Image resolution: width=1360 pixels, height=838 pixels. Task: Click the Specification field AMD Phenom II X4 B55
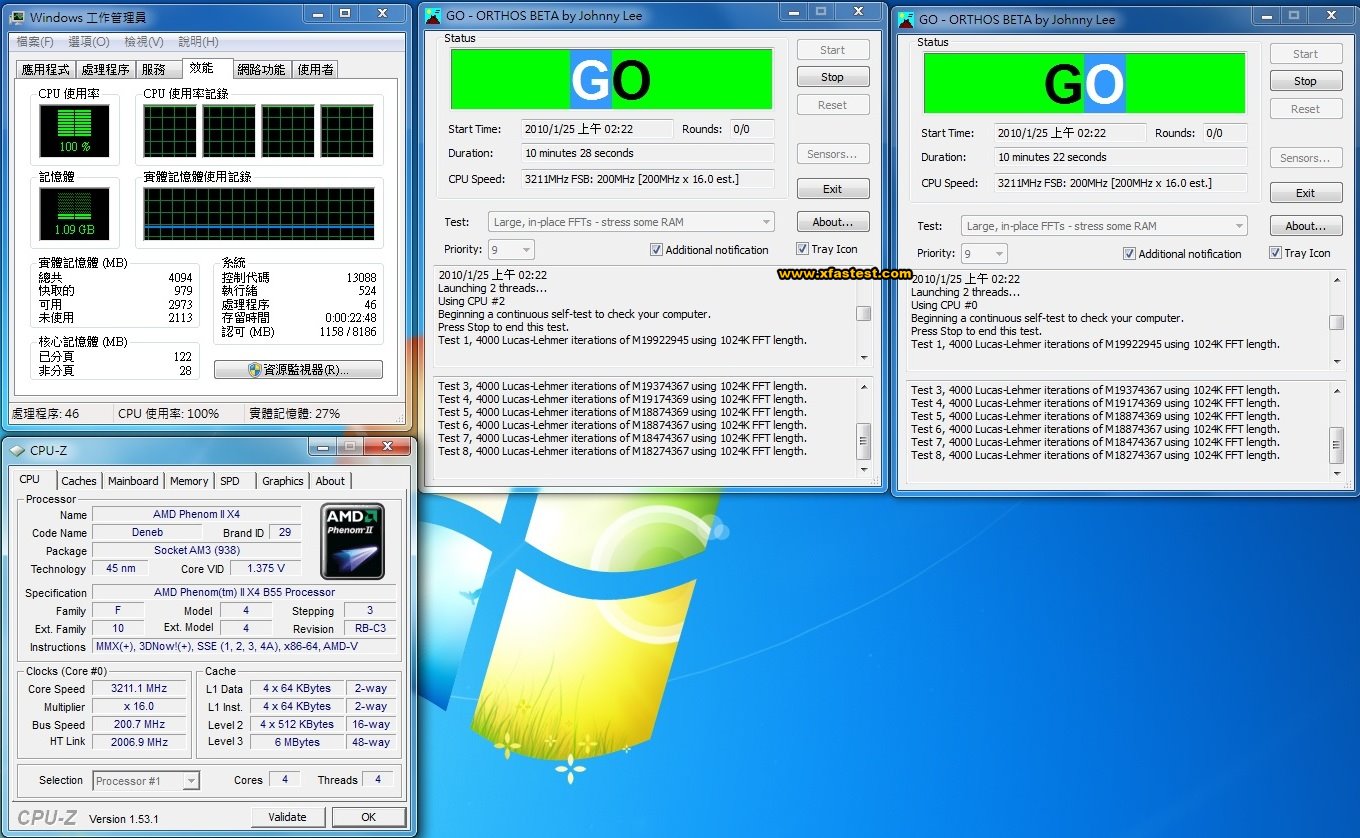click(244, 592)
